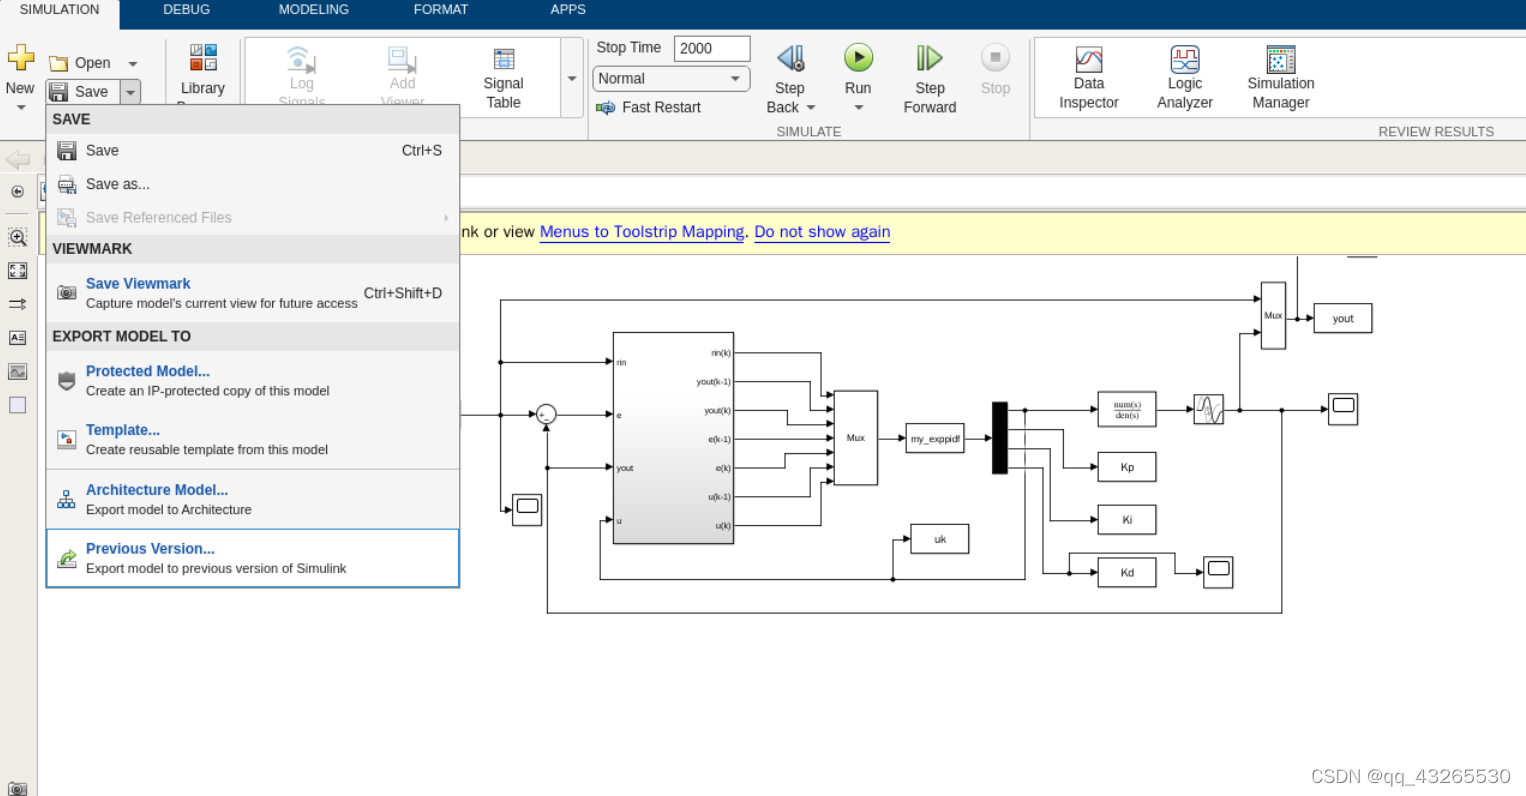Choose Protected Model... export option
1526x796 pixels.
[x=253, y=380]
